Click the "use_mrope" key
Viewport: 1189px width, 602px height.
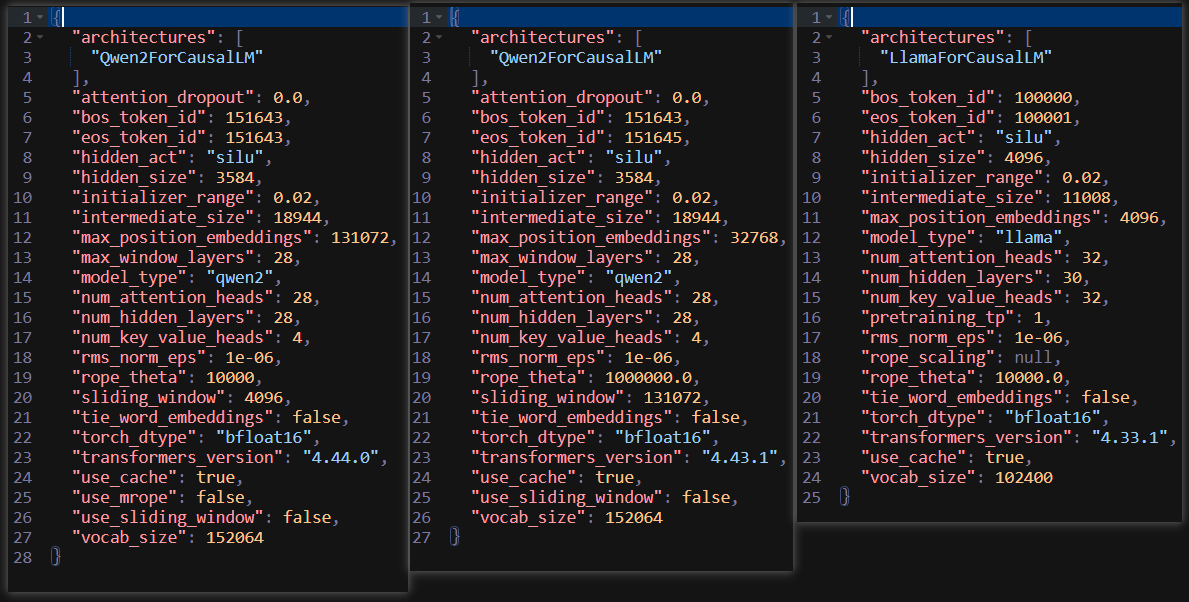[x=125, y=497]
